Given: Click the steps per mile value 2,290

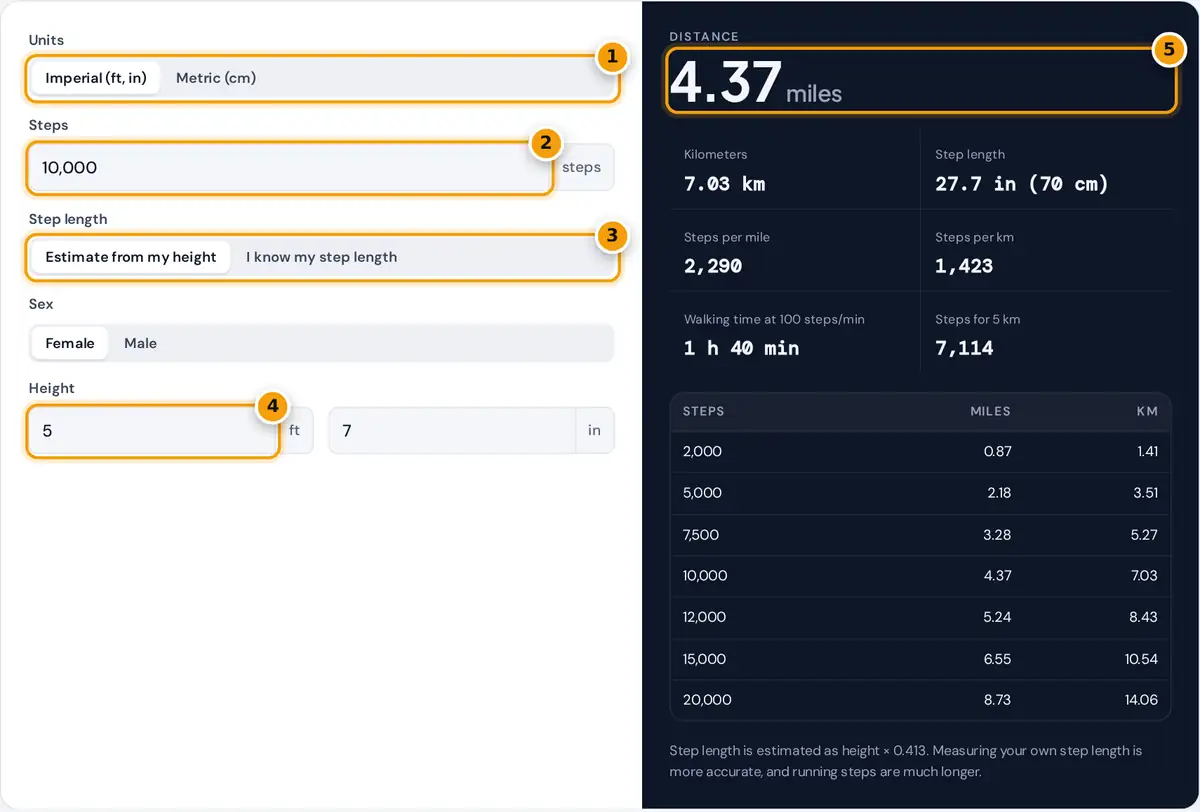Looking at the screenshot, I should [x=713, y=266].
